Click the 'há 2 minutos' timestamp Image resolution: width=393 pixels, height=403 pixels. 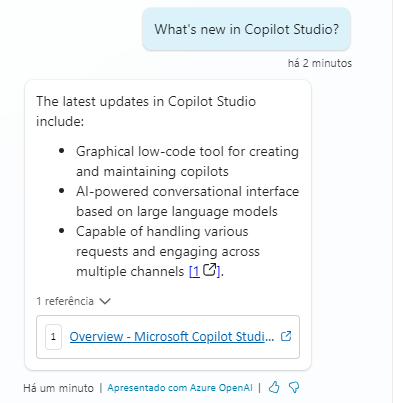[x=320, y=63]
